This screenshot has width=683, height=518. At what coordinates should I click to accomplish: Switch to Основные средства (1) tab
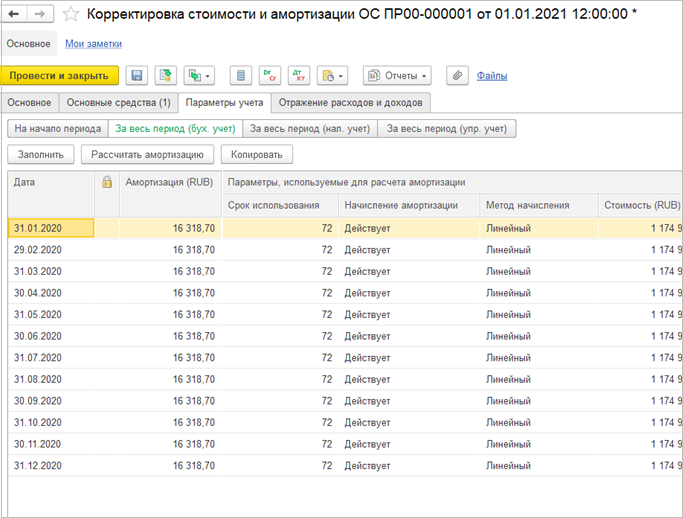pyautogui.click(x=117, y=102)
